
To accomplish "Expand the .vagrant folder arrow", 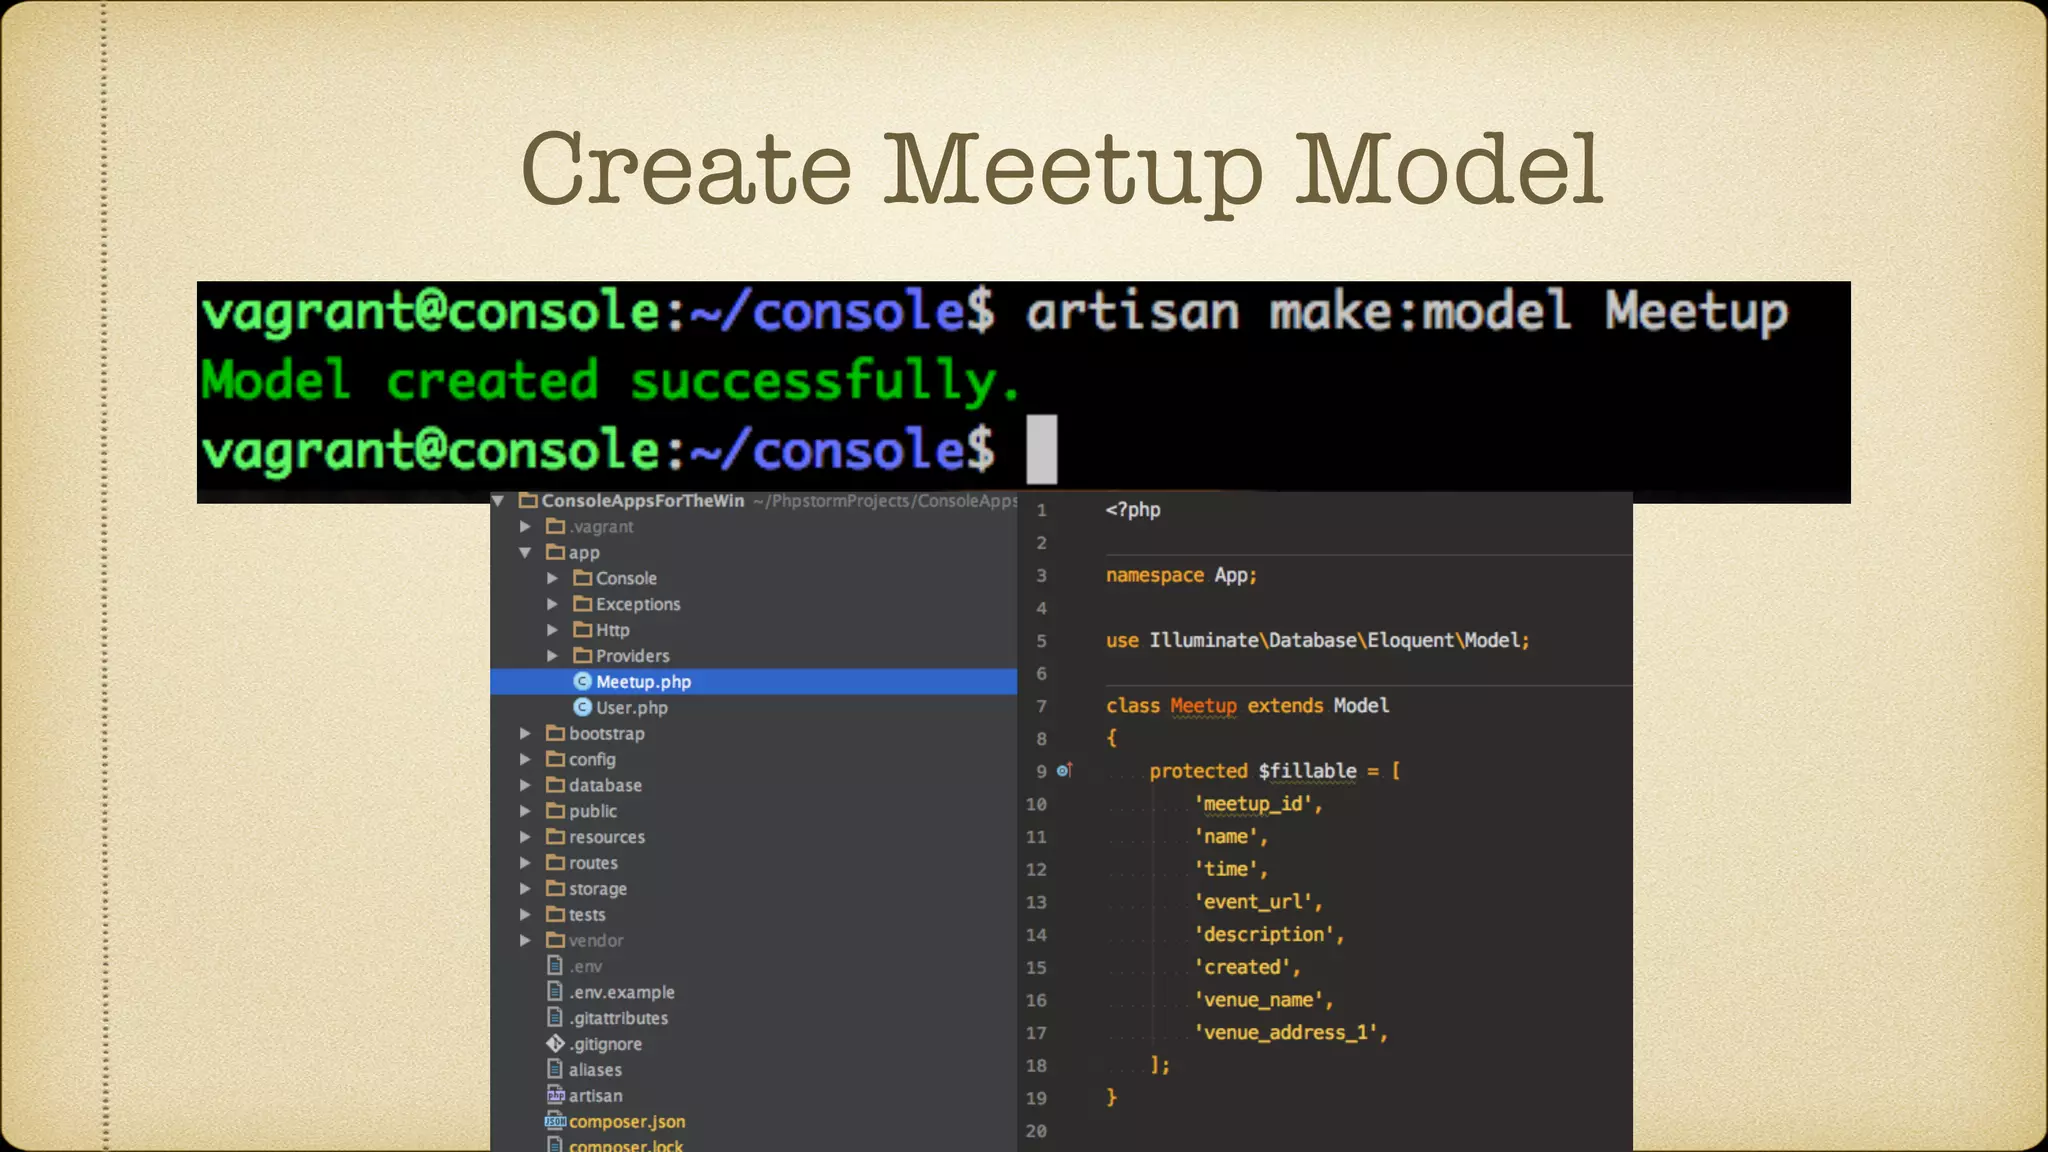I will point(525,526).
